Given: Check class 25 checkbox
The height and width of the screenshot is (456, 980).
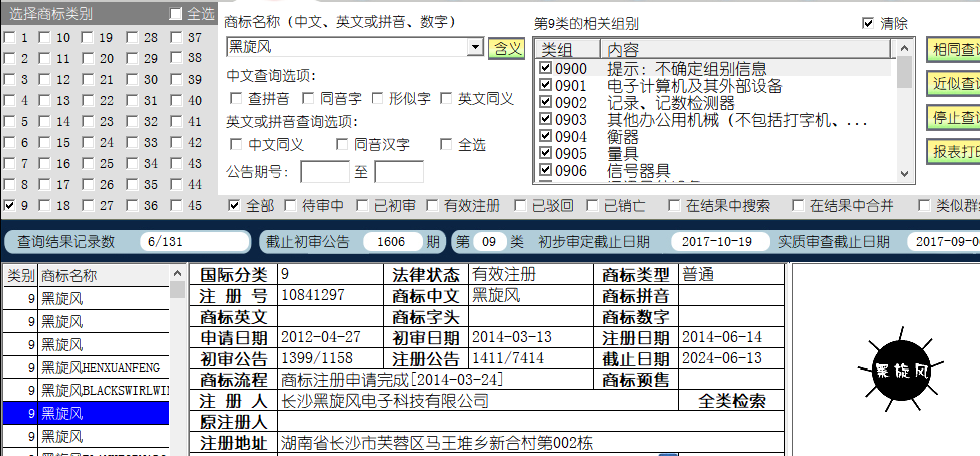Looking at the screenshot, I should [x=88, y=164].
